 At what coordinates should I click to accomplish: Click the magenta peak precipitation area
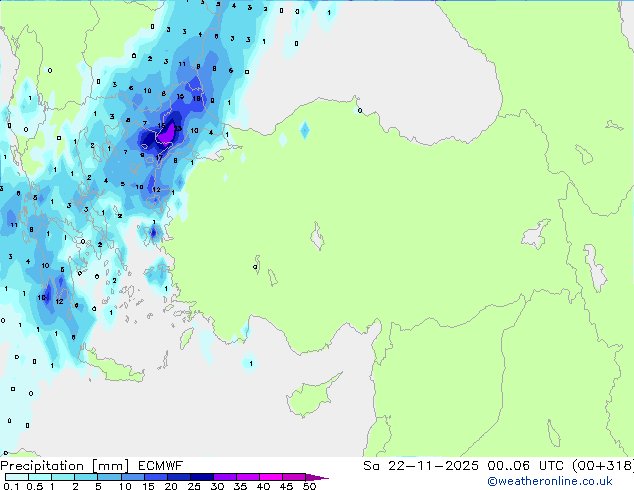[166, 135]
